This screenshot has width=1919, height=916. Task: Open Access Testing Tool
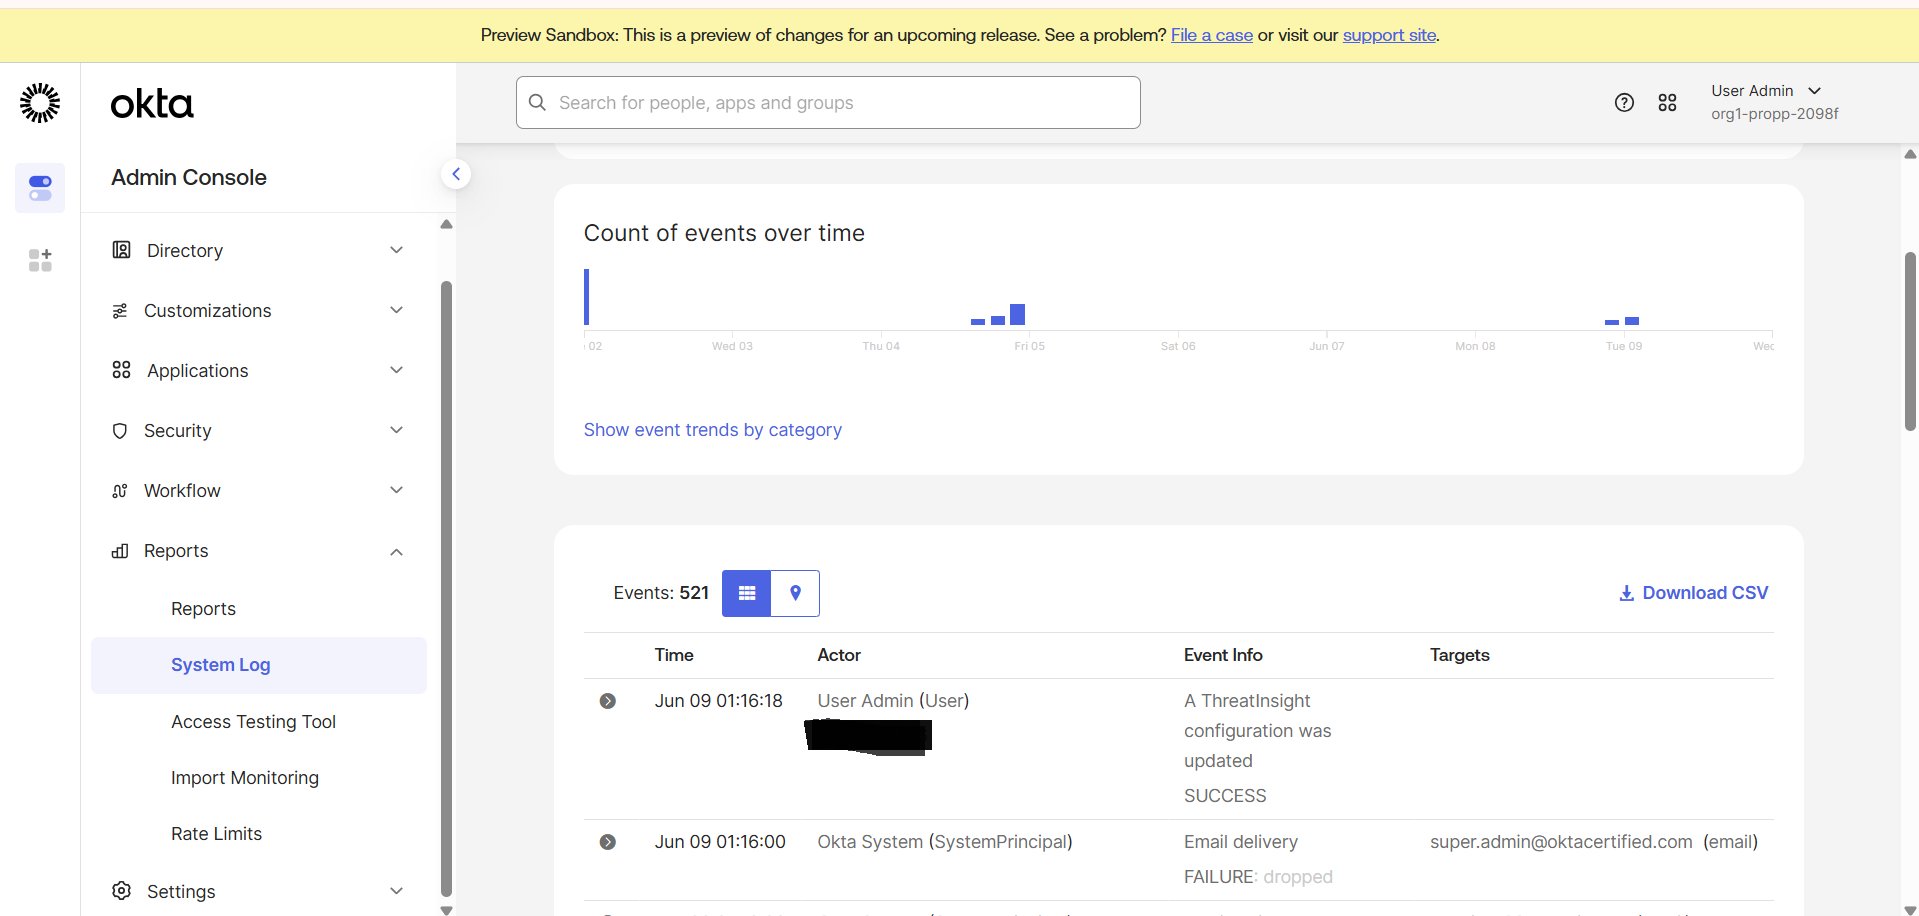[253, 722]
